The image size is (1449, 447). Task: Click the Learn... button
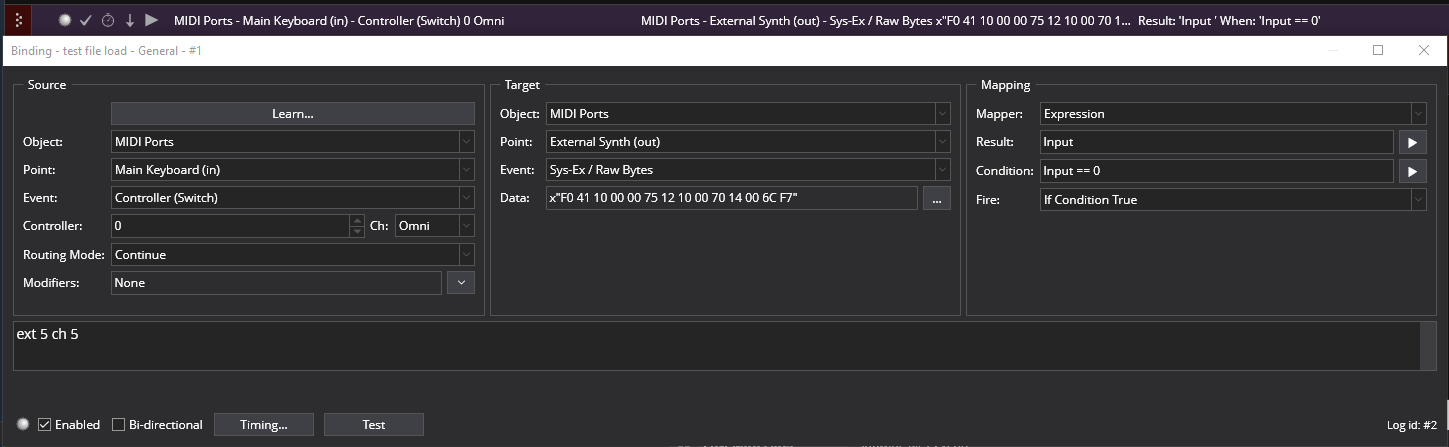[x=292, y=114]
